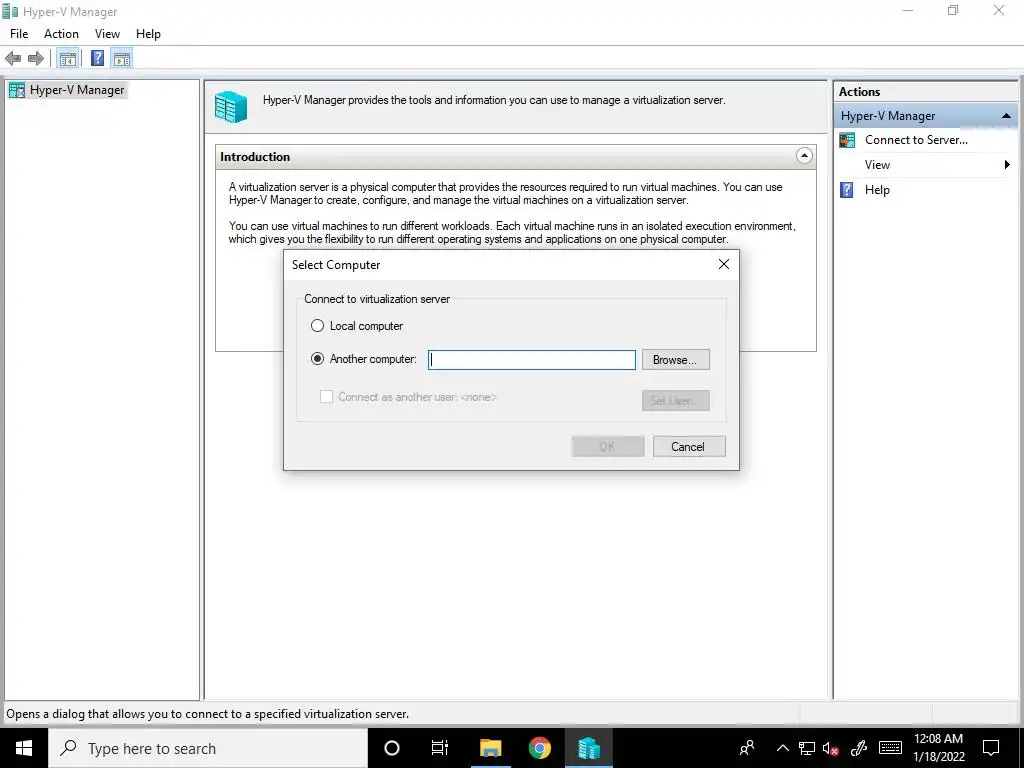
Task: Click the Forward arrow toolbar icon
Action: [36, 59]
